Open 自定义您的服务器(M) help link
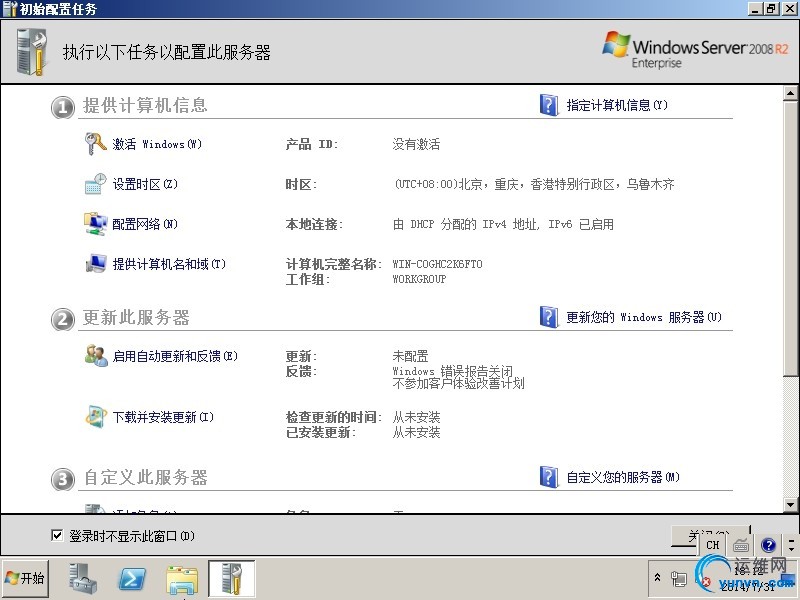This screenshot has height=600, width=800. pos(623,478)
